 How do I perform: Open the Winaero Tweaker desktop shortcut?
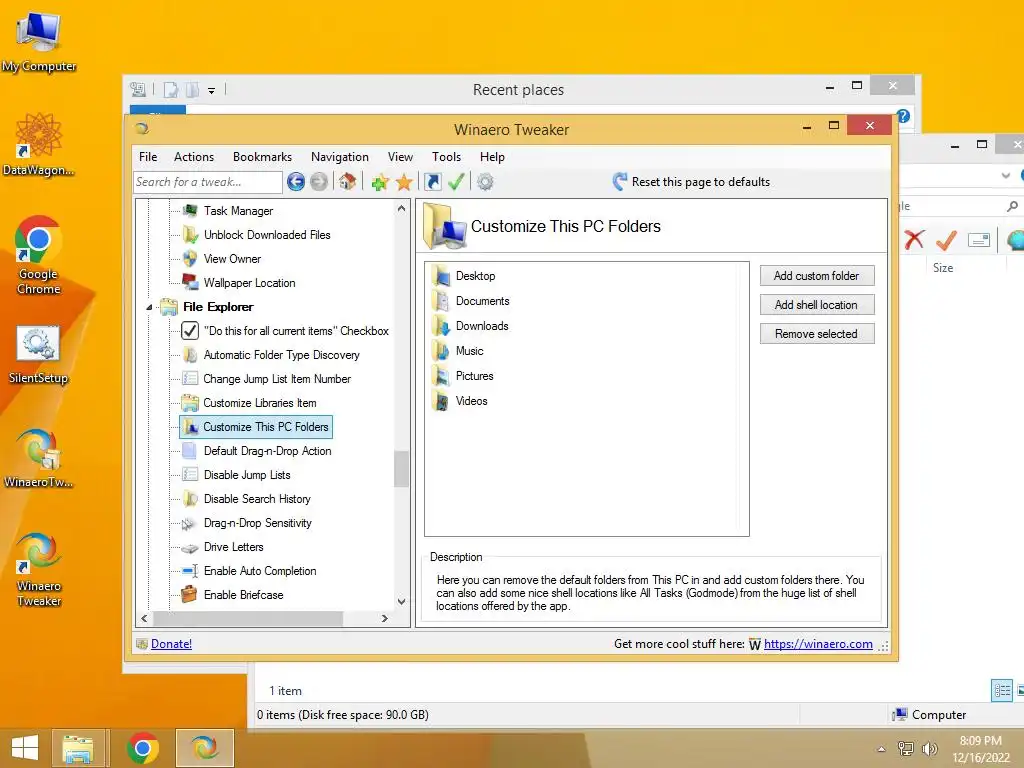click(39, 569)
